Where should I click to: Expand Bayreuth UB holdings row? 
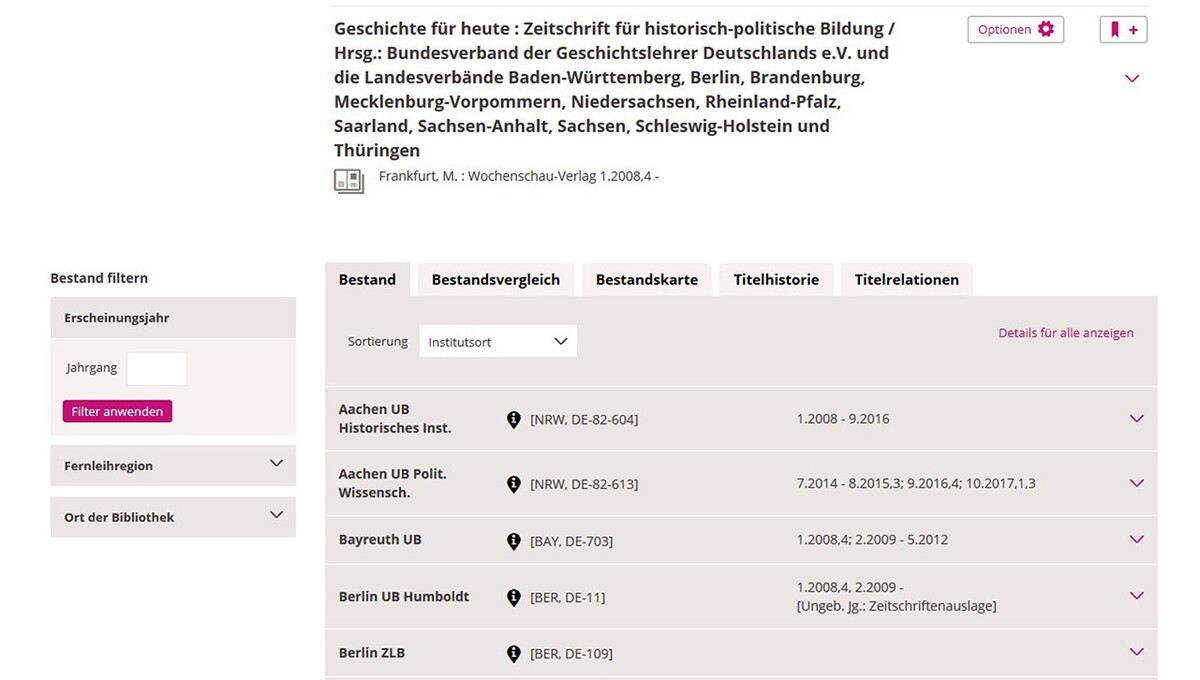click(x=1136, y=540)
